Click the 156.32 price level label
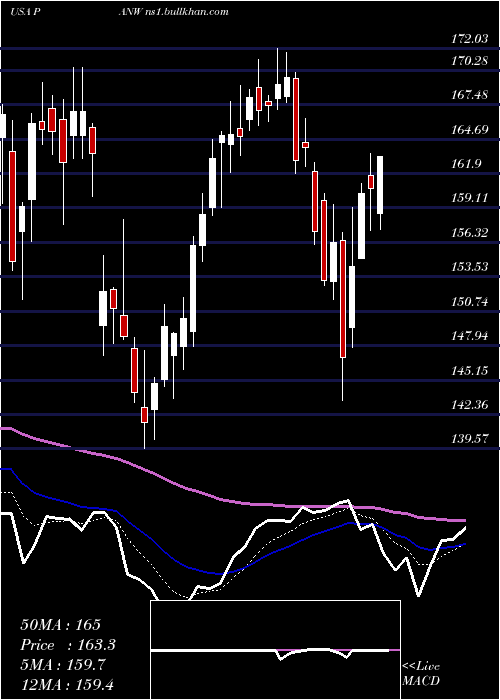The width and height of the screenshot is (500, 700). (x=470, y=233)
